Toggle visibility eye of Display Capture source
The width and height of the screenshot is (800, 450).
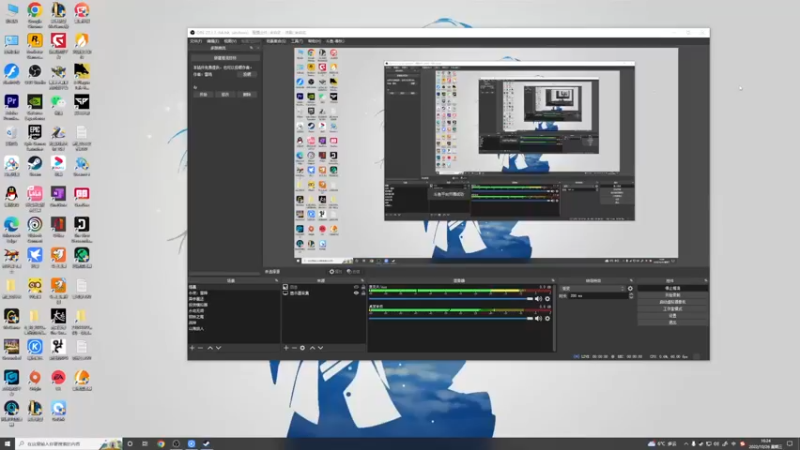[356, 293]
